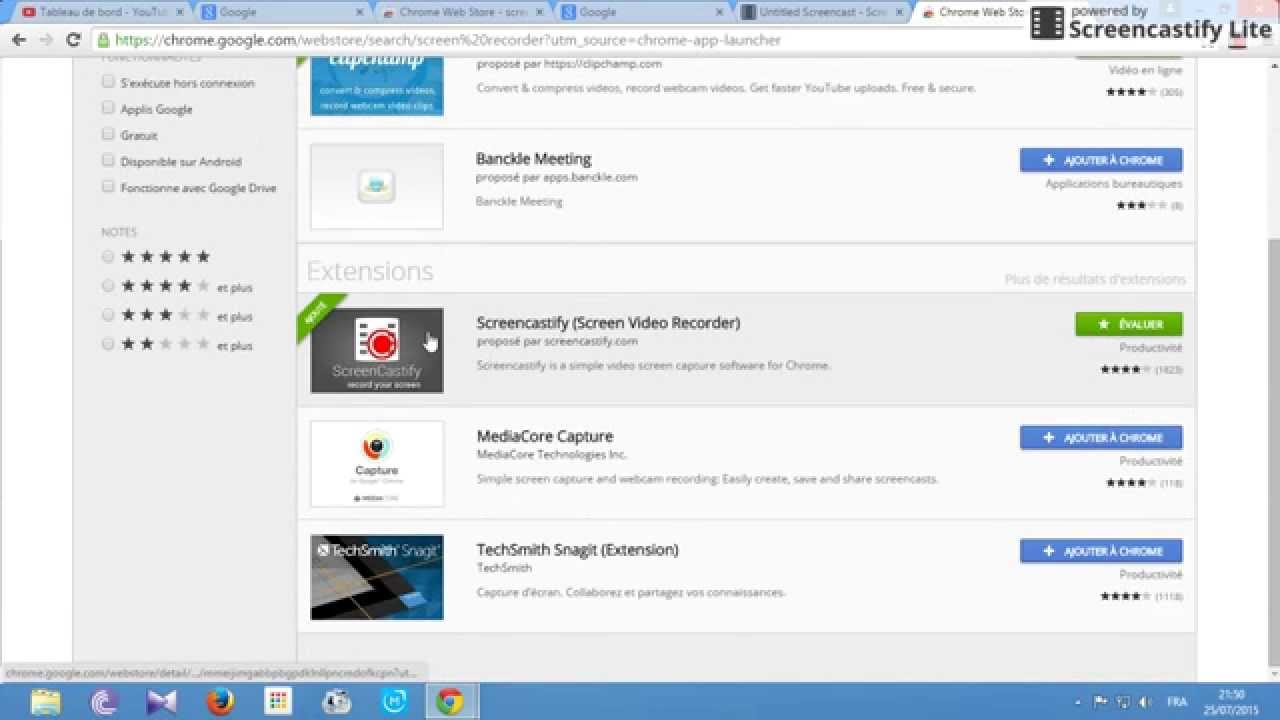Open Visual Studio from the taskbar
This screenshot has width=1280, height=720.
[161, 702]
